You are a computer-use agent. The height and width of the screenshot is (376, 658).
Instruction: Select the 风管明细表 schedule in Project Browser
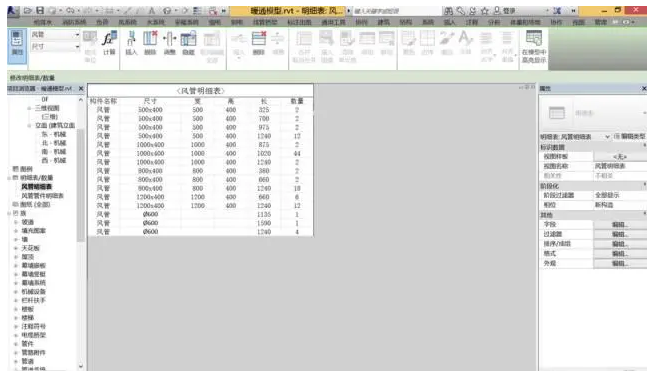tap(37, 187)
